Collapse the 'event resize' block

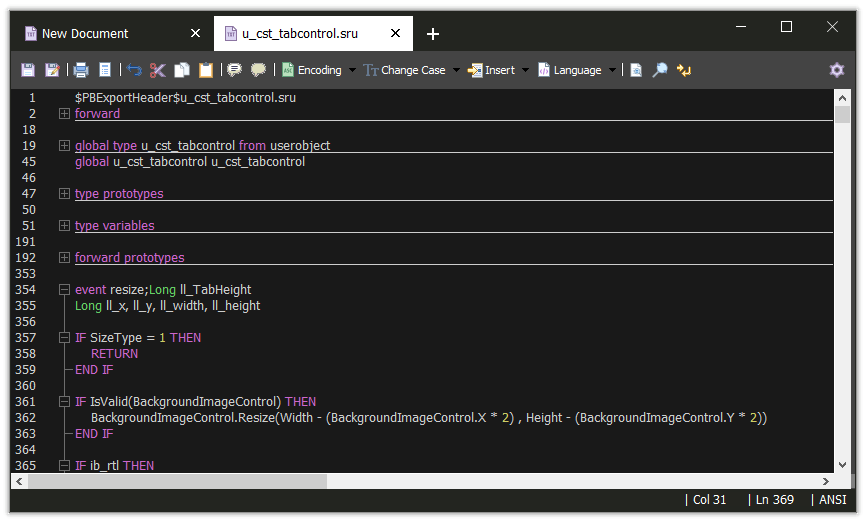tap(64, 290)
